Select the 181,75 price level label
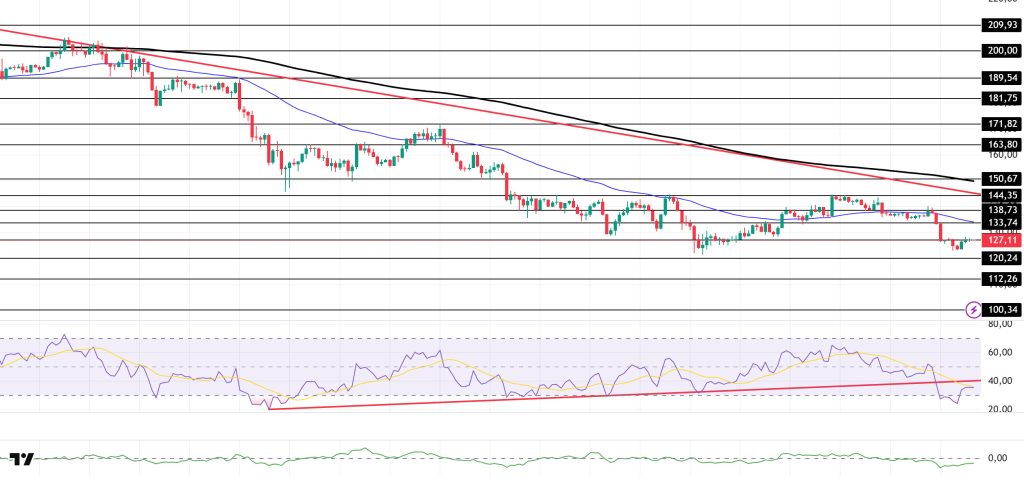1024x482 pixels. click(1000, 98)
